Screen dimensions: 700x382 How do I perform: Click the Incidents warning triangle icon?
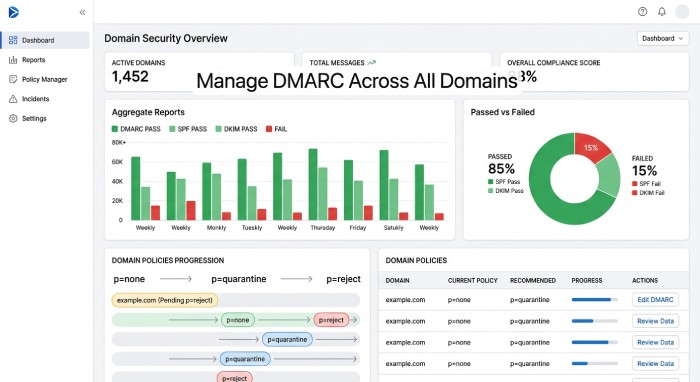tap(13, 99)
